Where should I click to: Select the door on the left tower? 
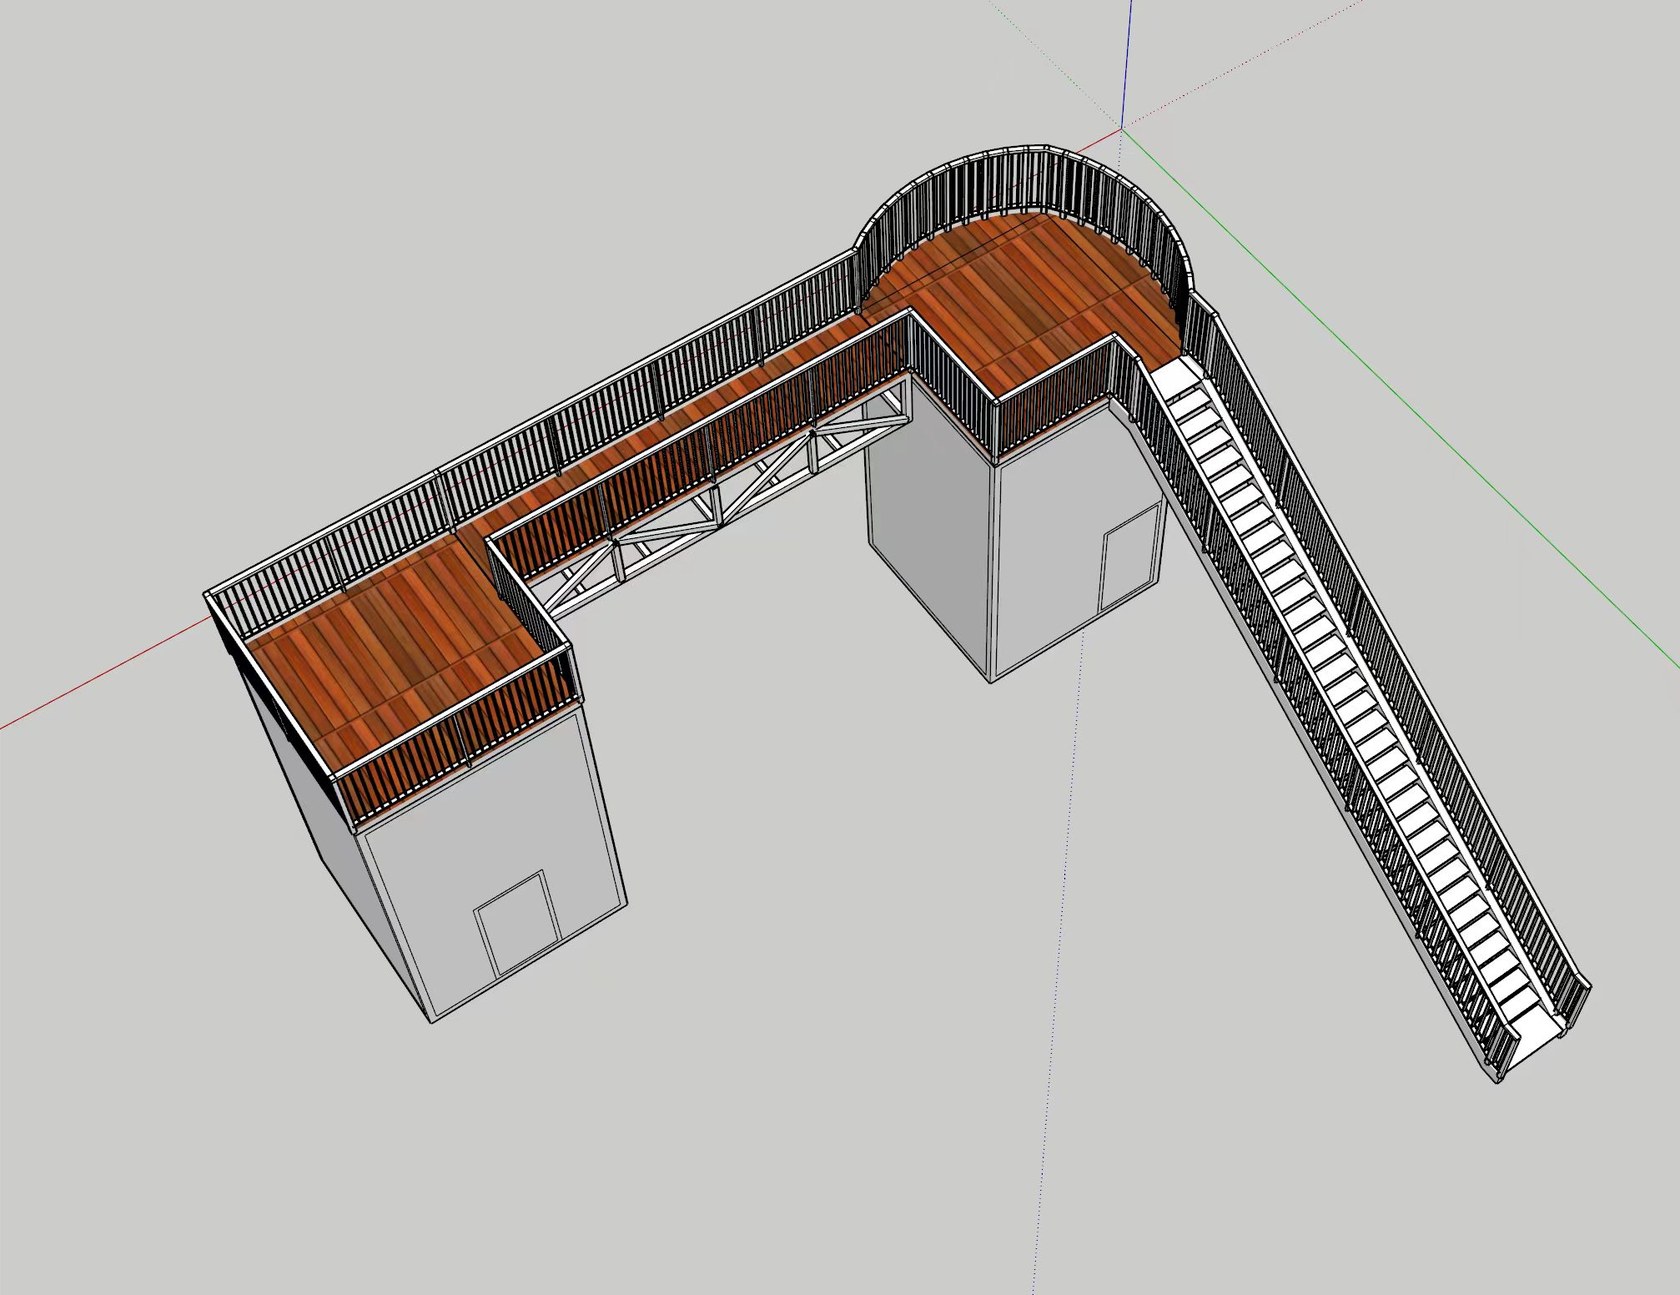[516, 923]
